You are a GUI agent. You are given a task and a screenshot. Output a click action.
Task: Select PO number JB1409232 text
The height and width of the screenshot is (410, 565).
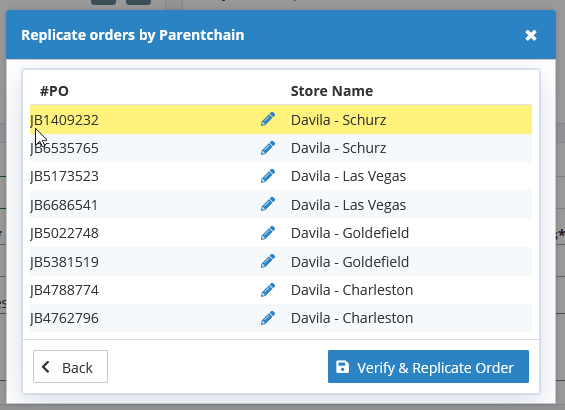pos(64,120)
